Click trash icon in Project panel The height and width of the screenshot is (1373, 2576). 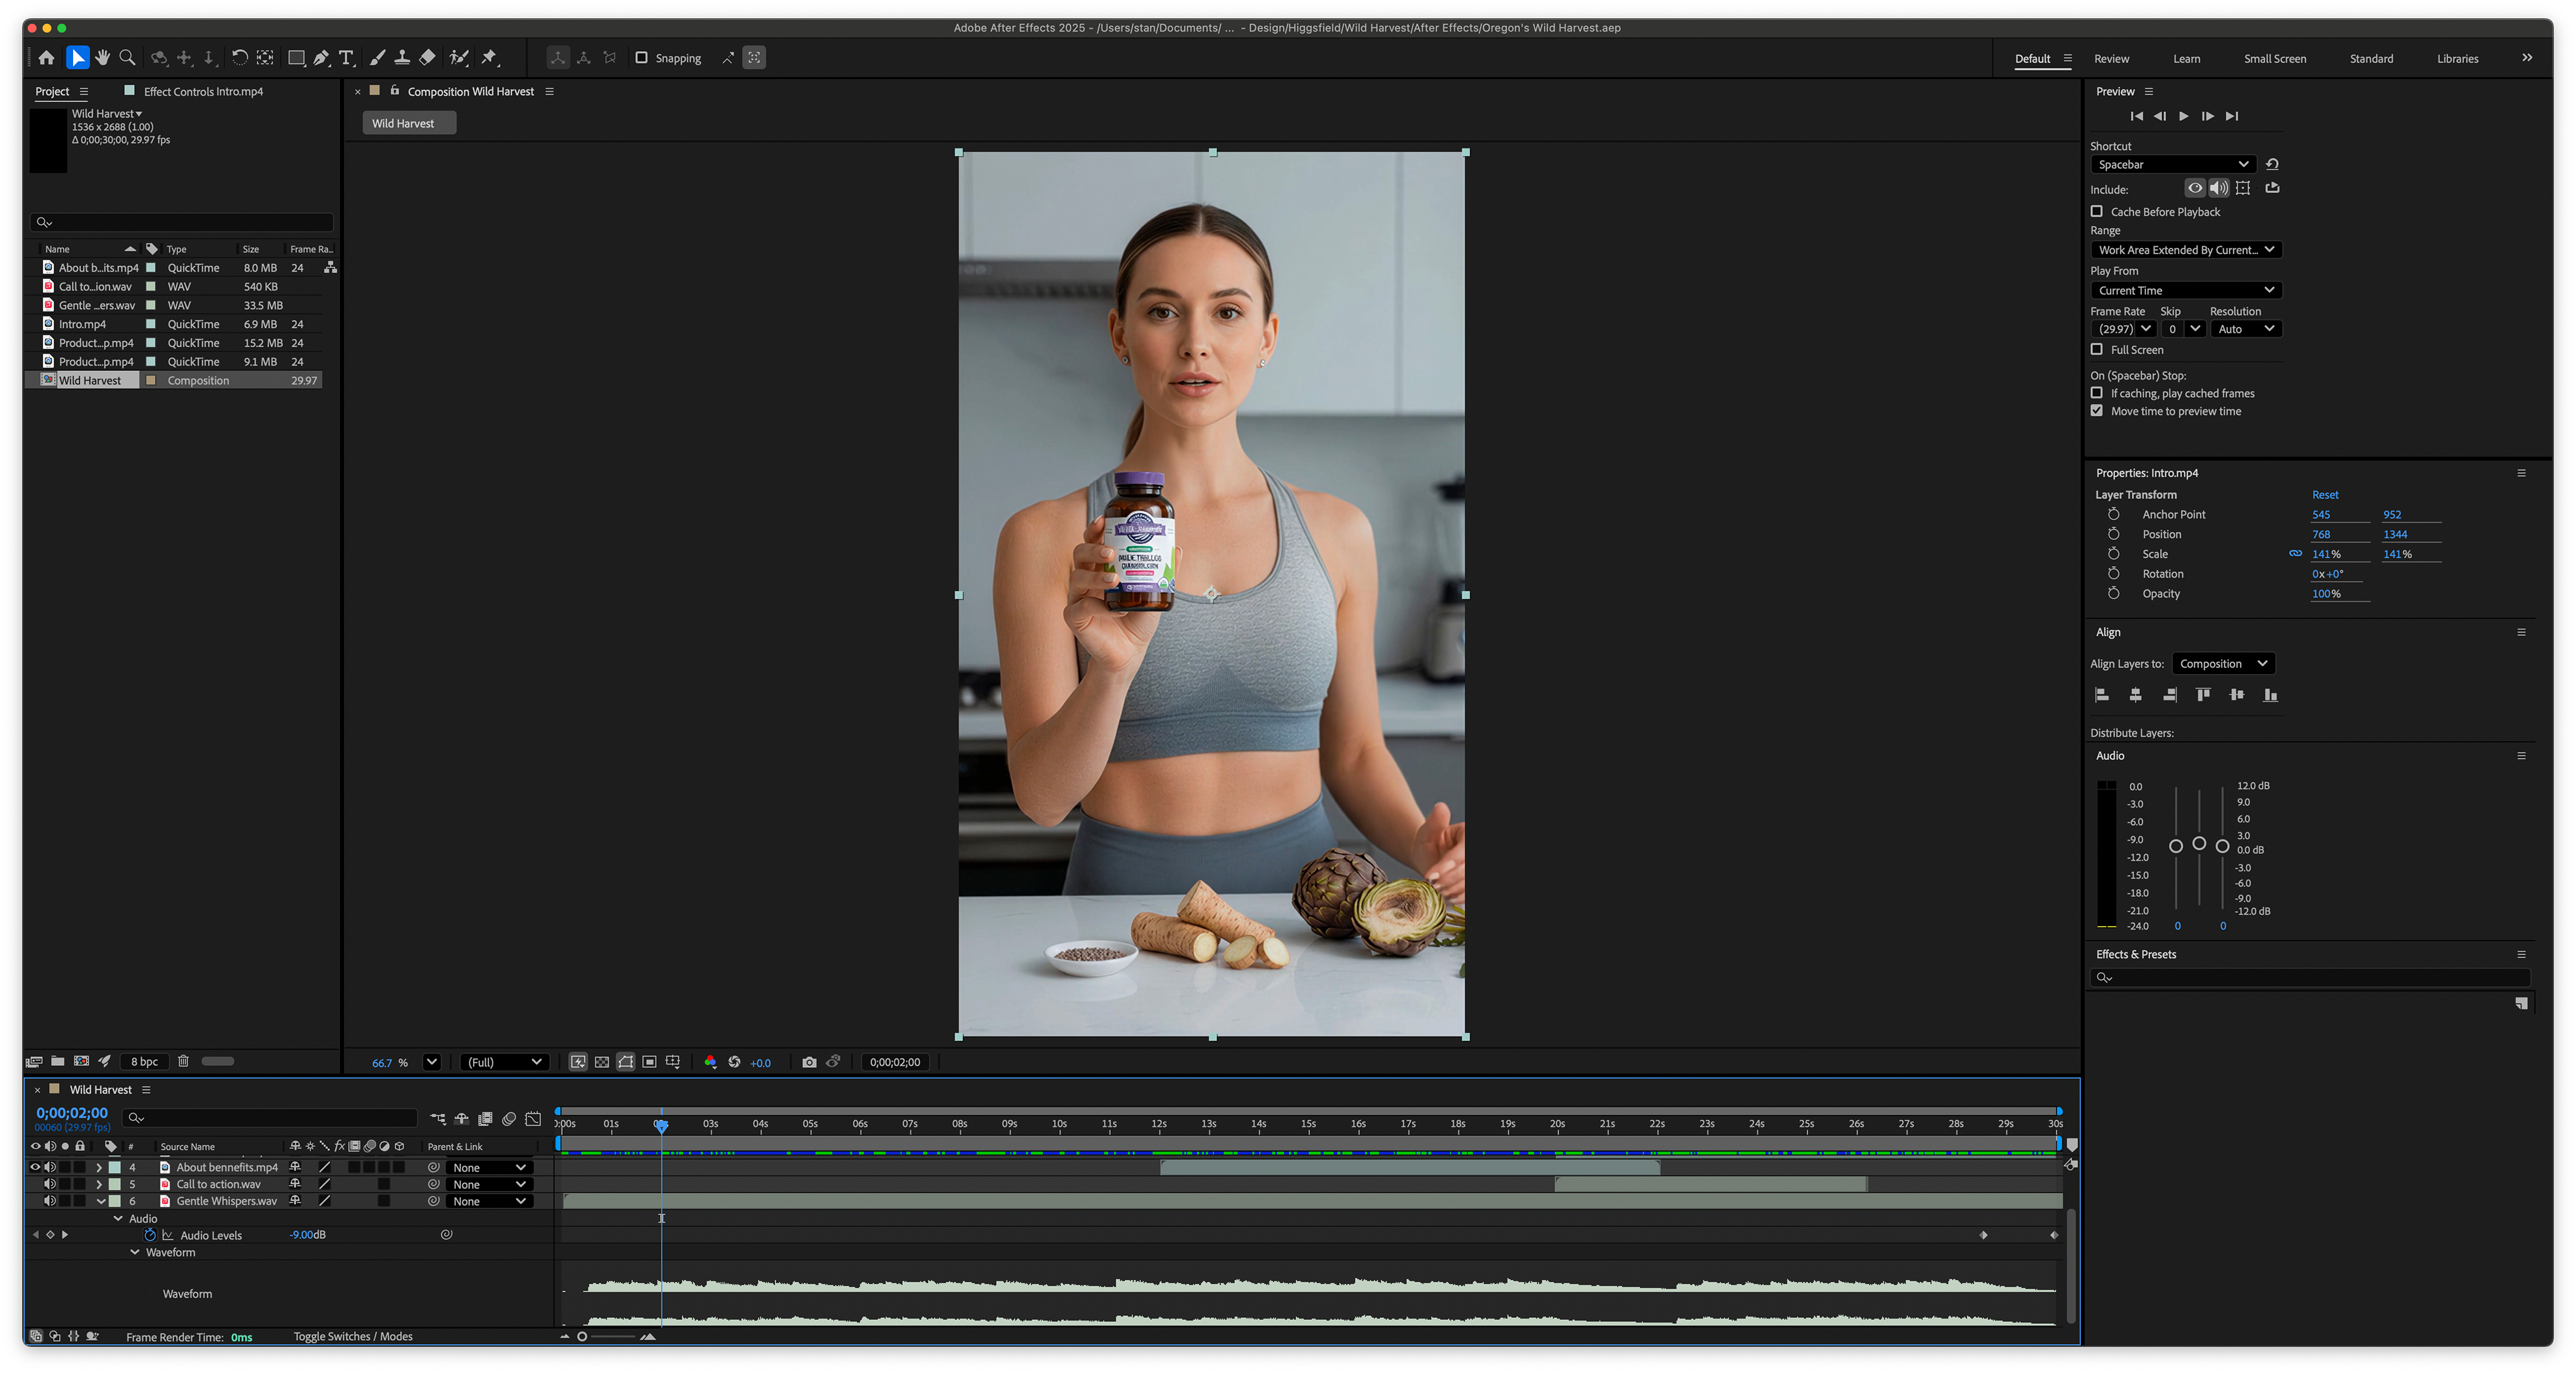click(183, 1061)
